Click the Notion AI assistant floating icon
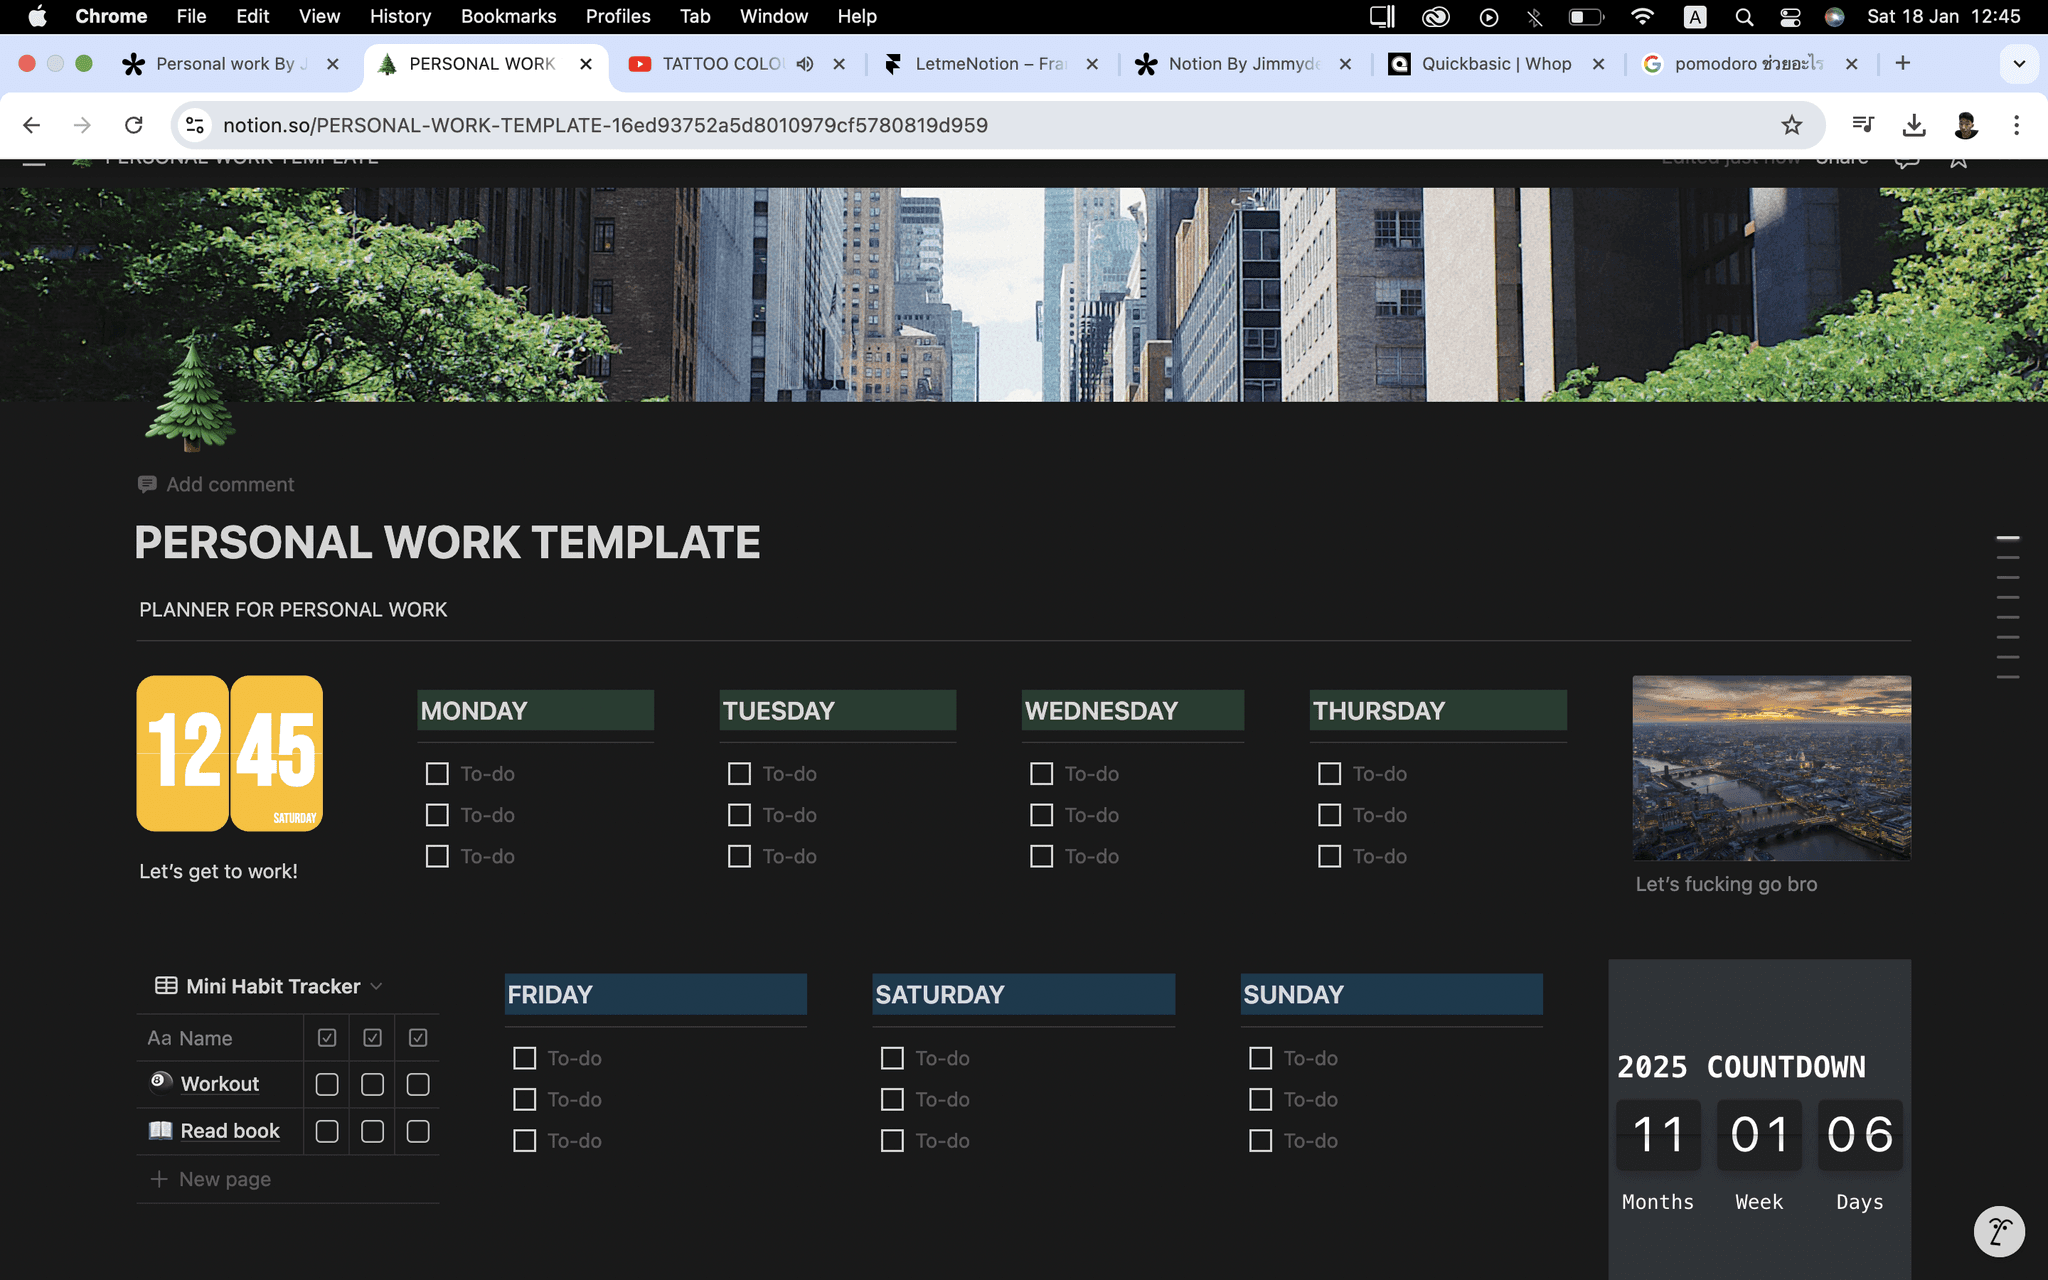Screen dimensions: 2048x1280 [1998, 1230]
